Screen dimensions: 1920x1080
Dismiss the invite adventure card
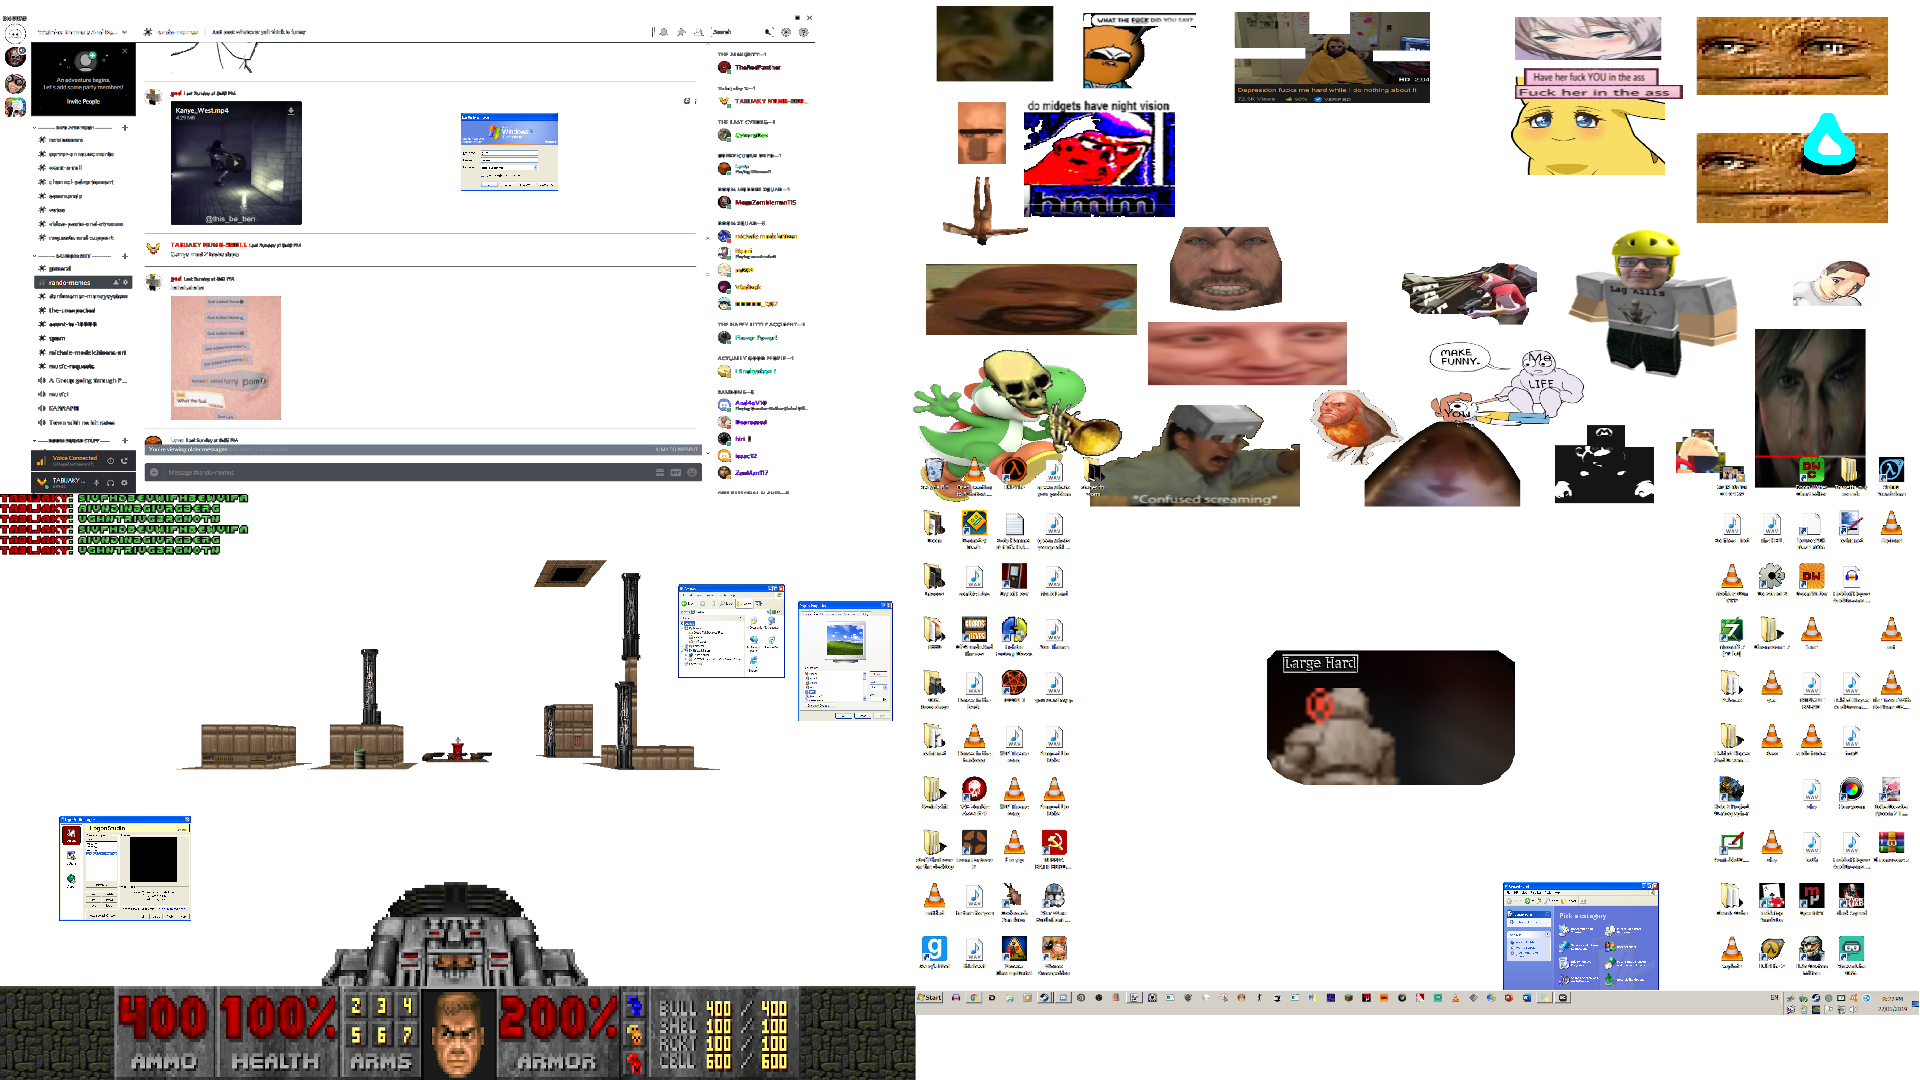pyautogui.click(x=125, y=50)
